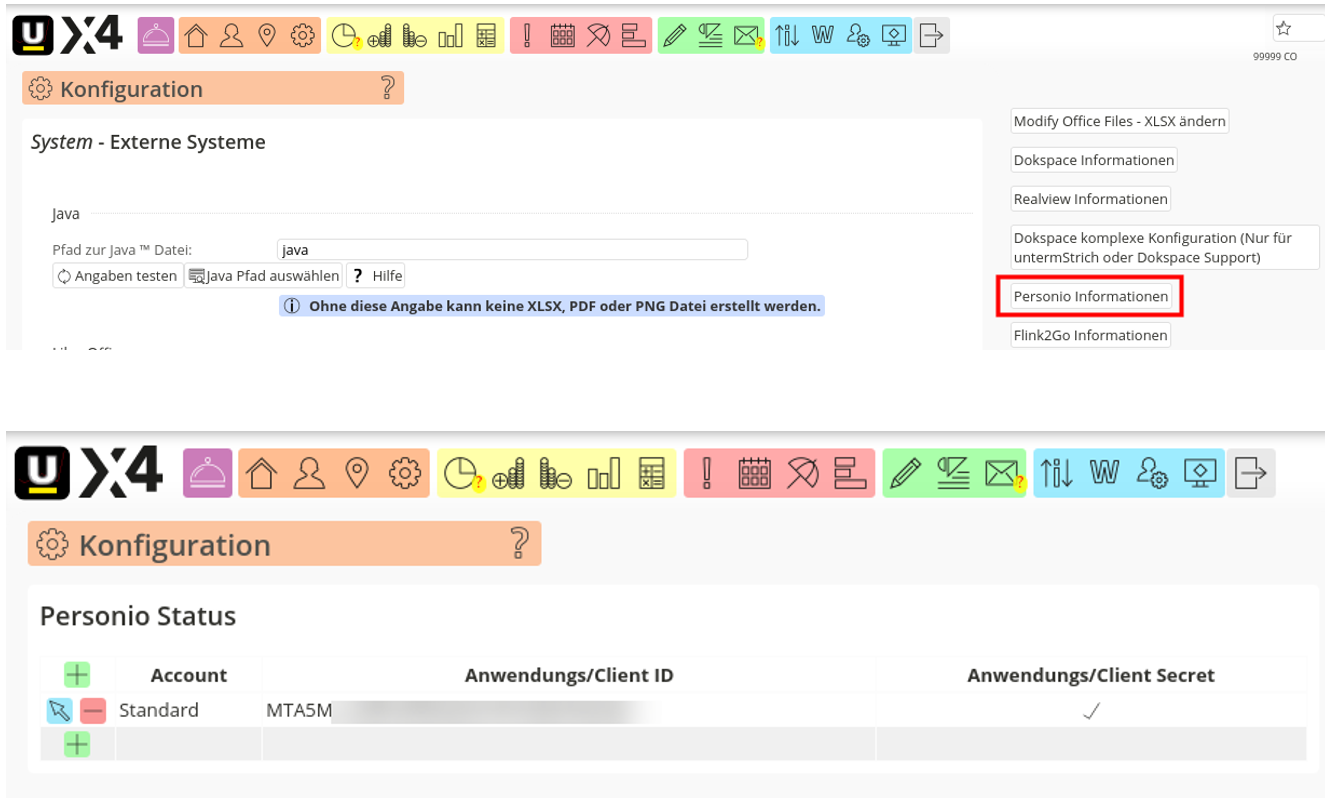
Task: Click the star favorite icon
Action: pyautogui.click(x=1284, y=29)
